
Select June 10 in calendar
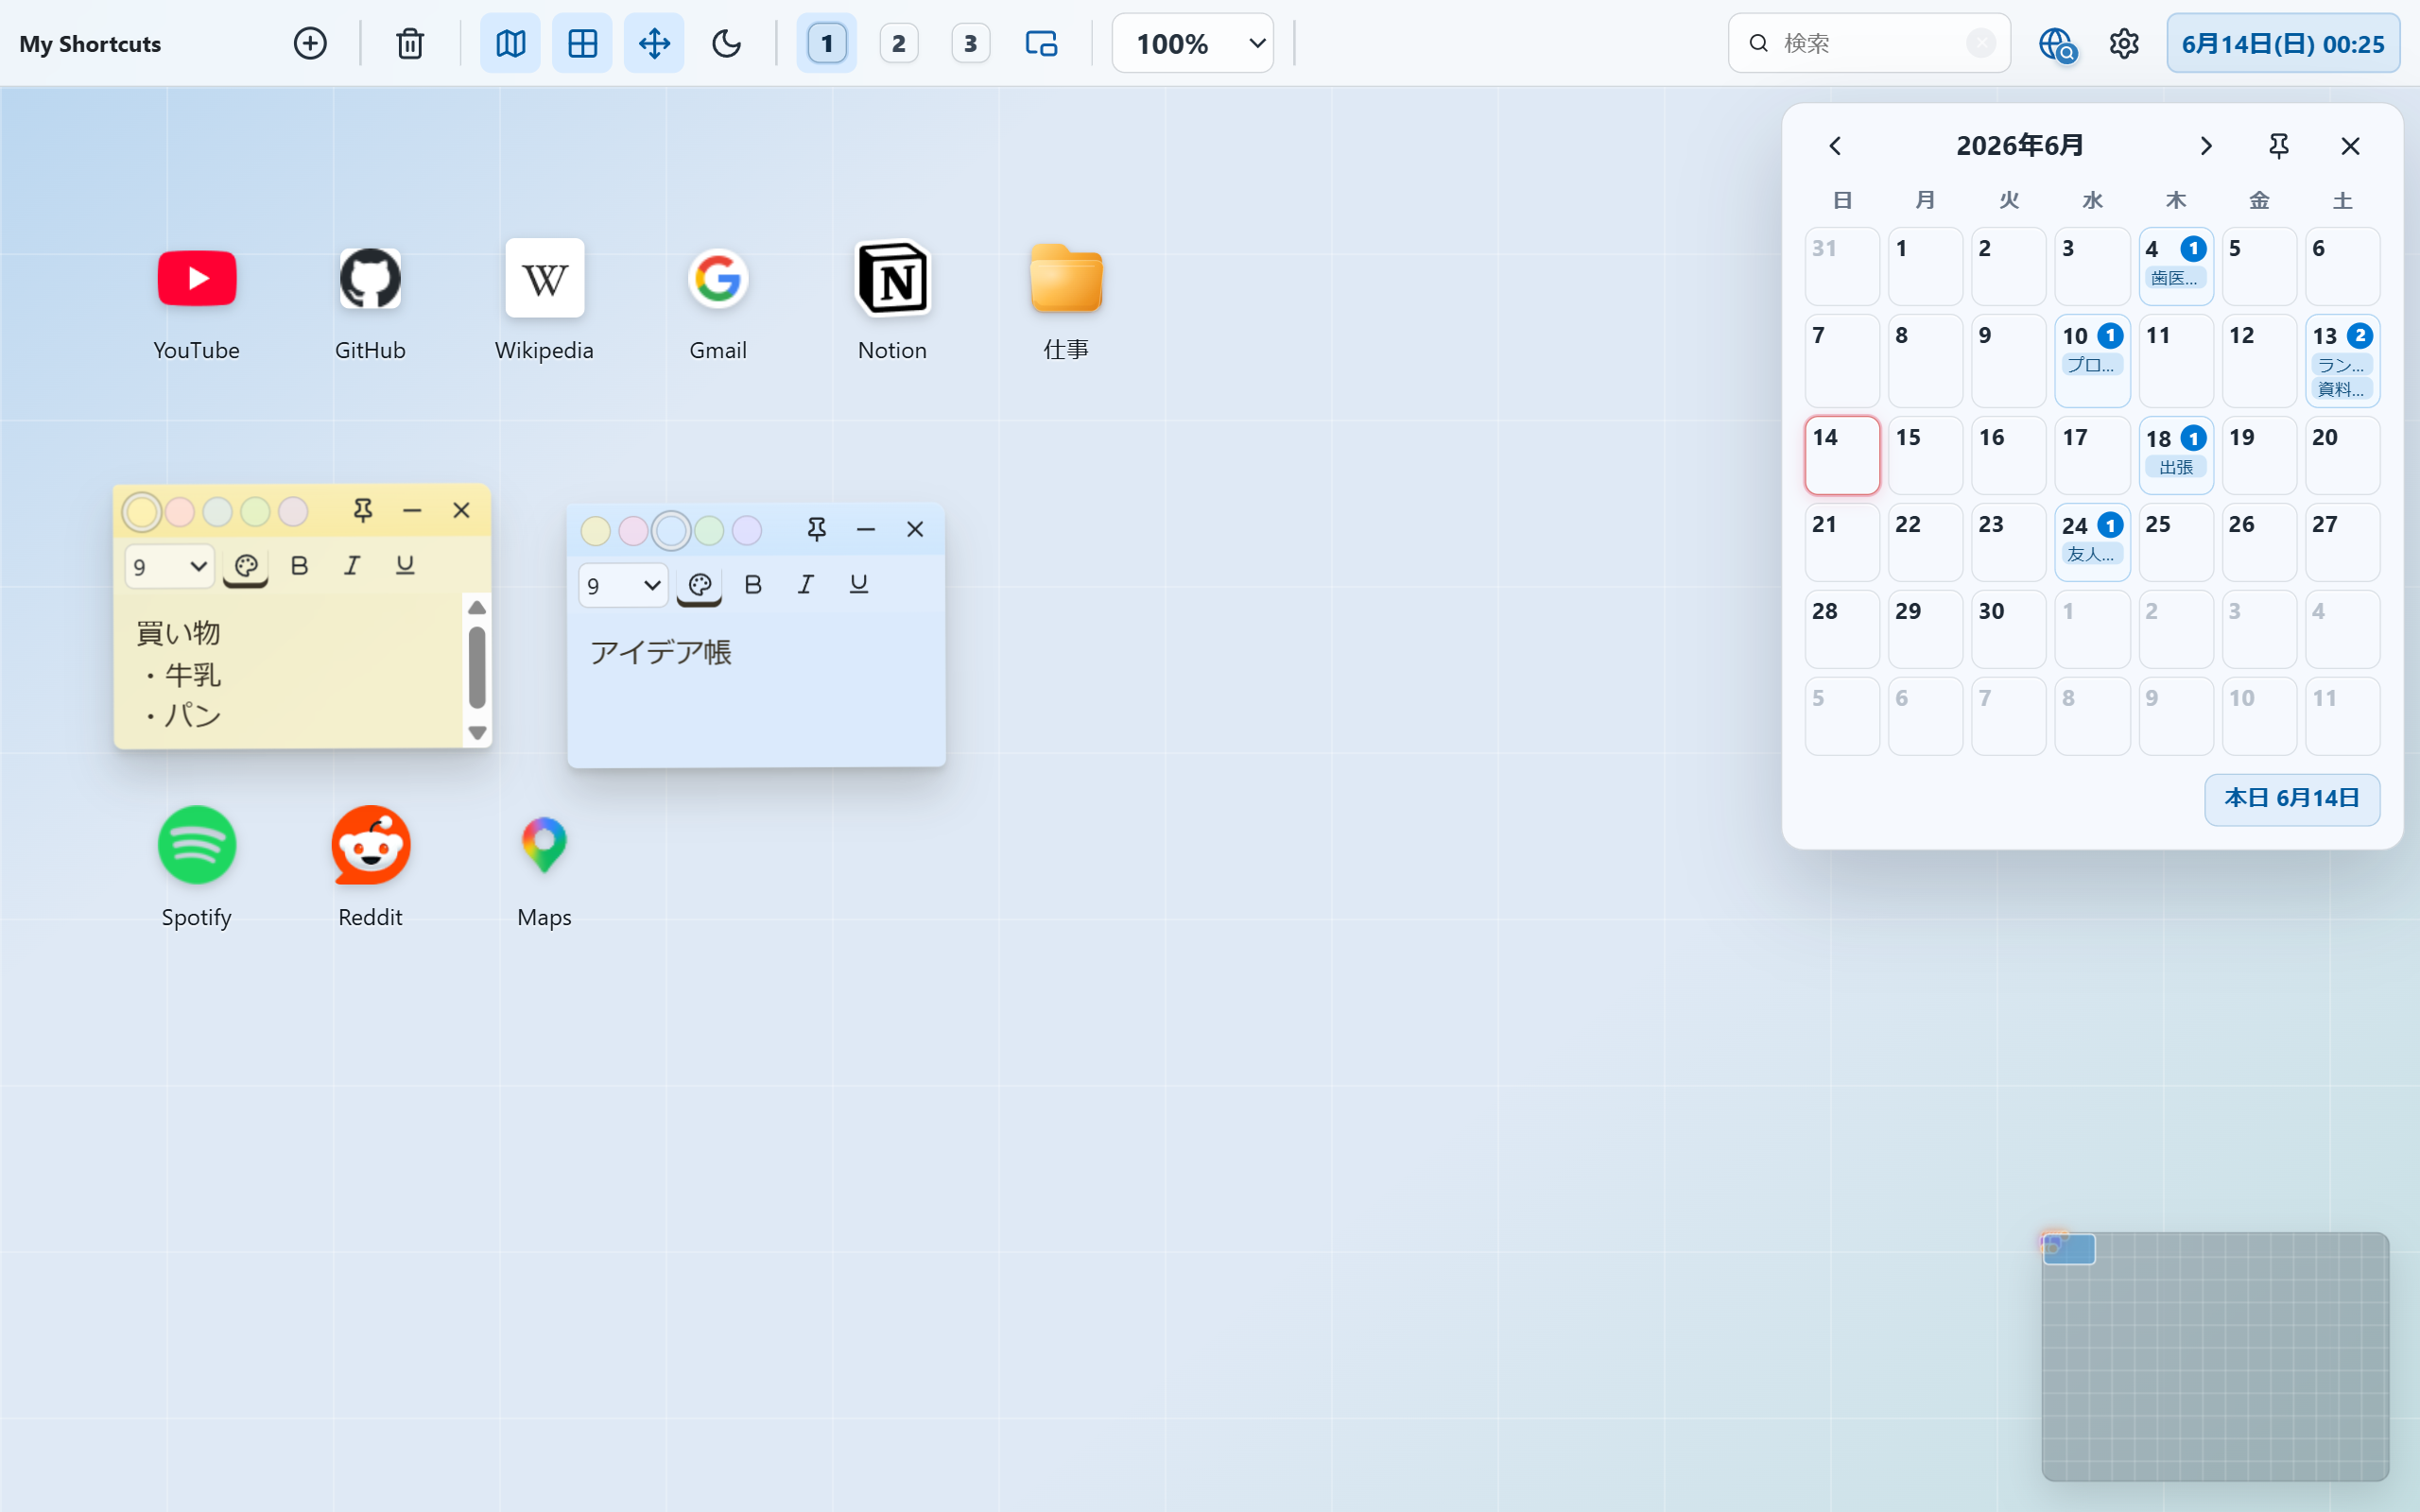click(x=2092, y=360)
